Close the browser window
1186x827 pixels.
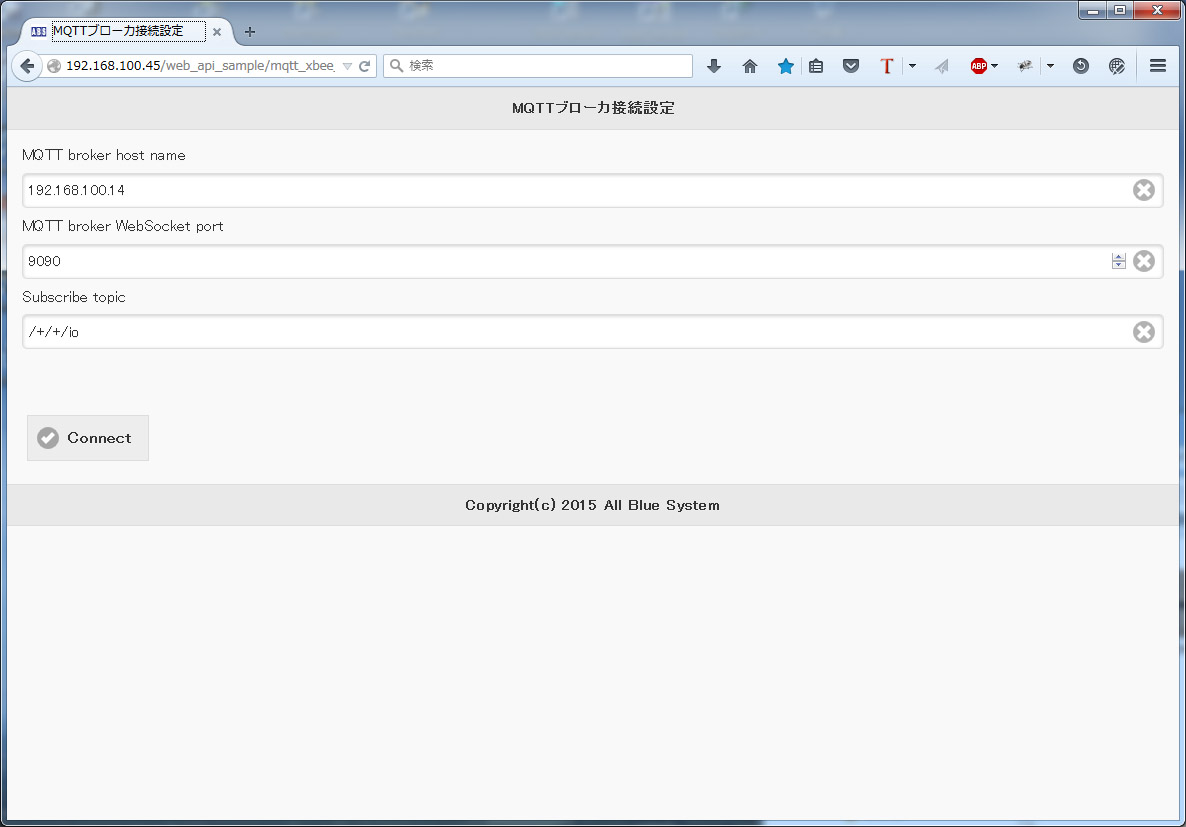[1157, 11]
